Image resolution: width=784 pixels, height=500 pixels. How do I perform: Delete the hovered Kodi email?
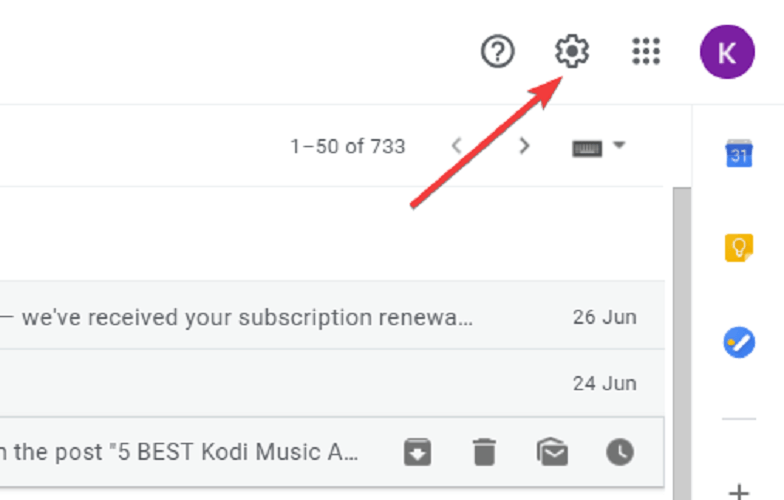[x=485, y=453]
